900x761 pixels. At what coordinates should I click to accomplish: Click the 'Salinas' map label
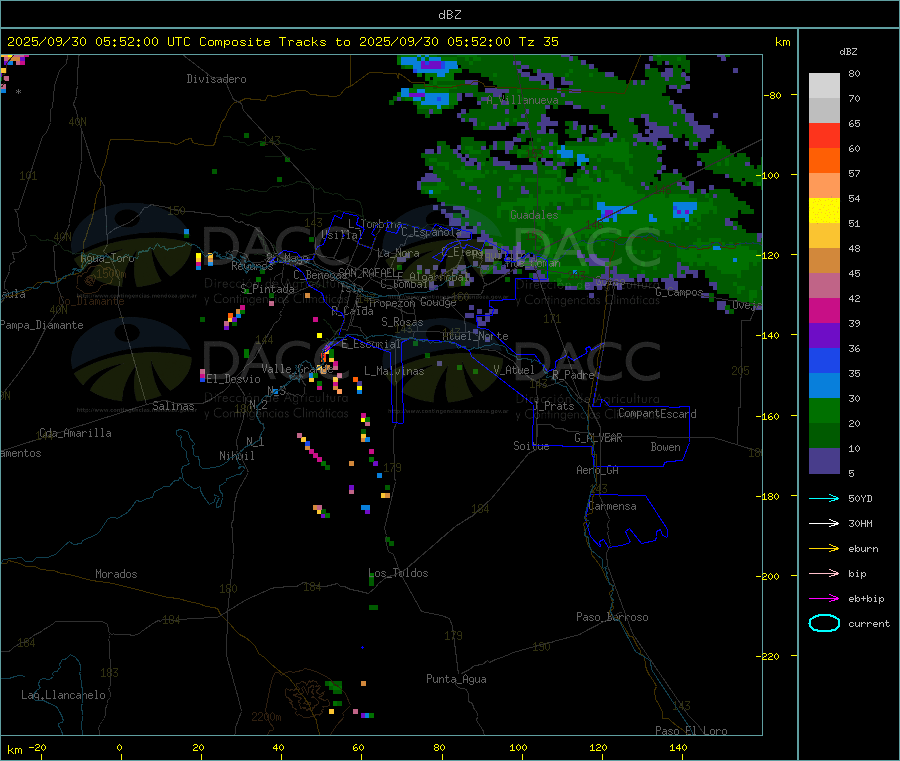tap(173, 406)
